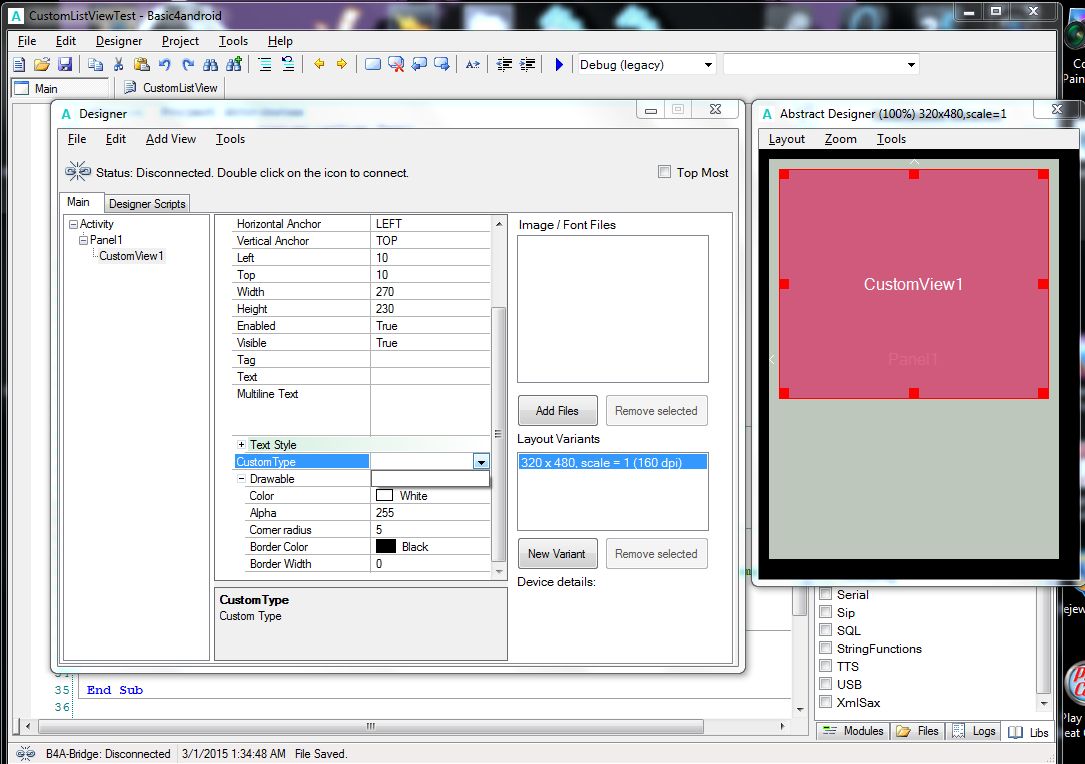The height and width of the screenshot is (764, 1085).
Task: Click the Find binoculars icon
Action: [211, 64]
